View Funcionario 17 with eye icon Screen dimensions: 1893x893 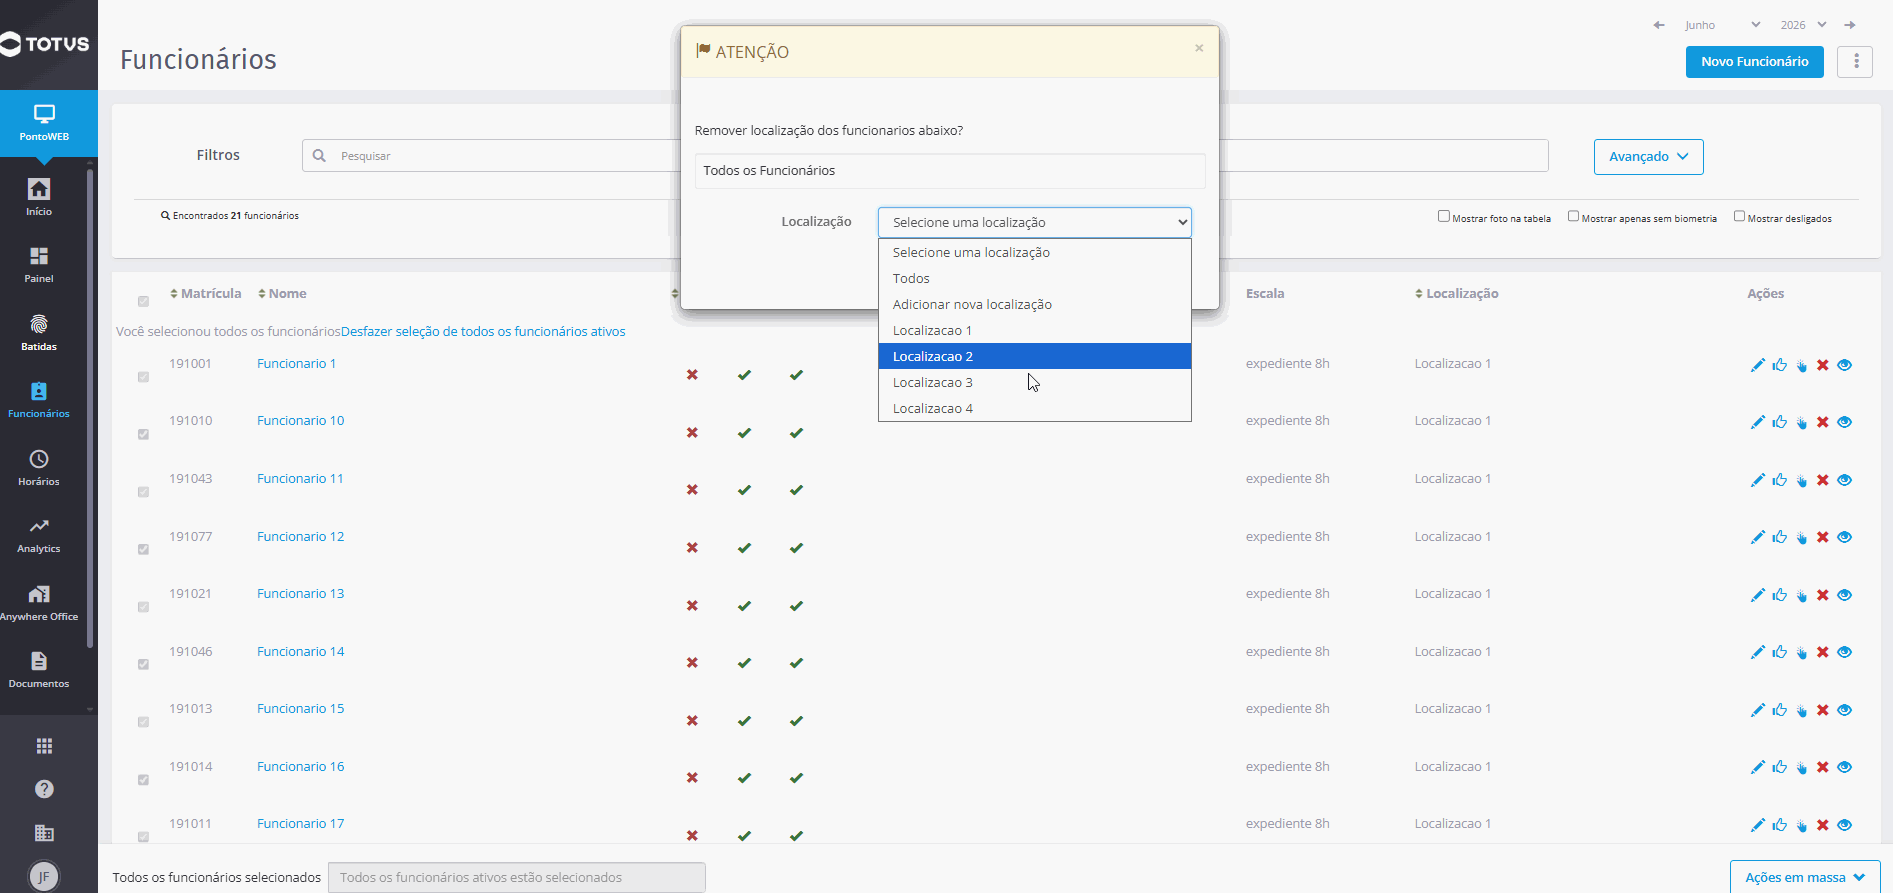tap(1845, 825)
